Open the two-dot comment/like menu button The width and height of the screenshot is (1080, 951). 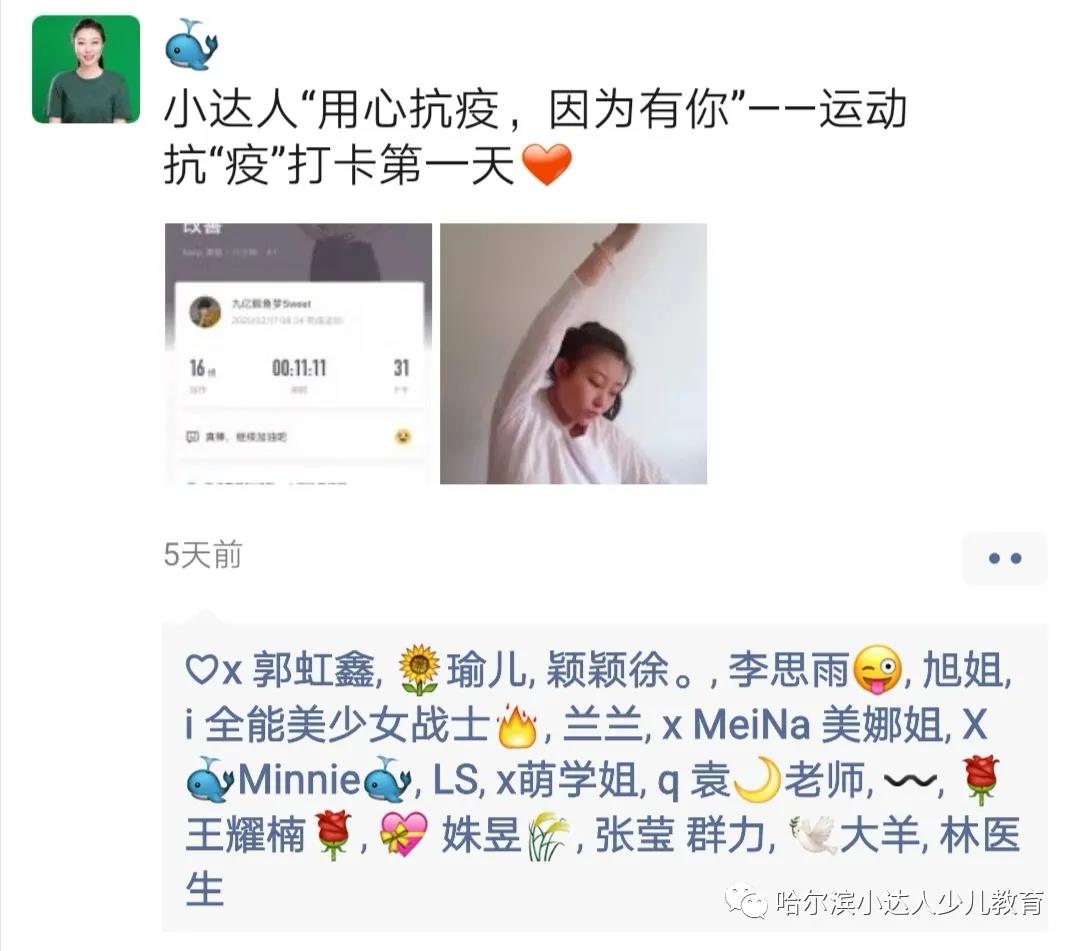tap(1004, 558)
